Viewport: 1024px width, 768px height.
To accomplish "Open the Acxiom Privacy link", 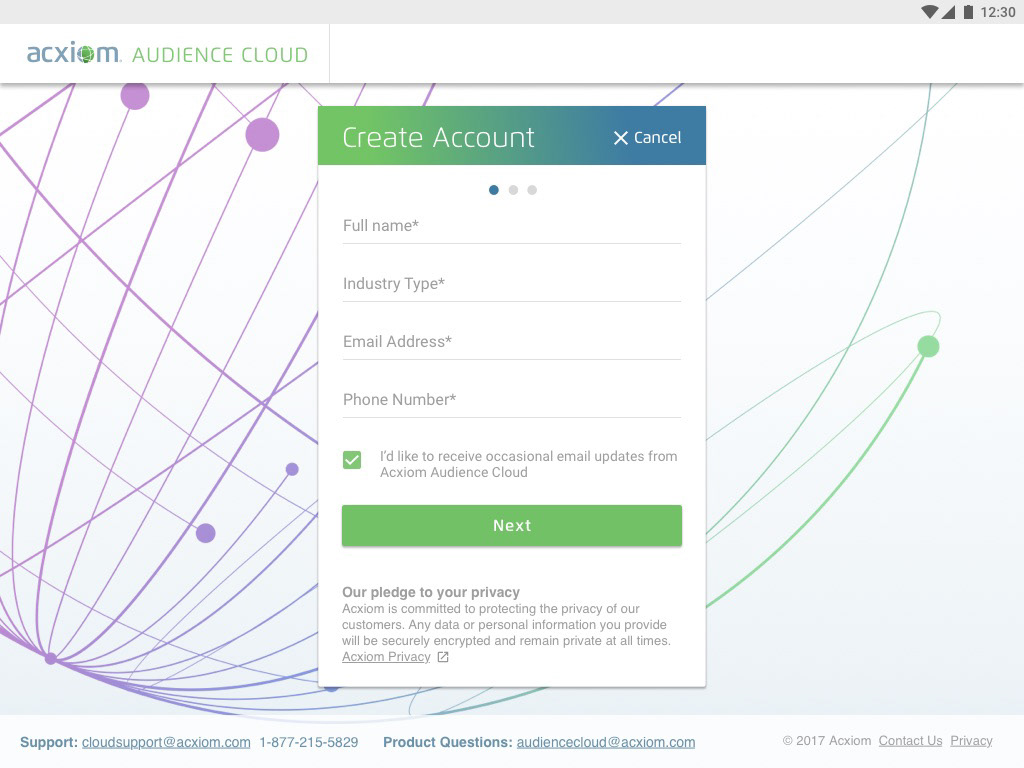I will point(386,657).
